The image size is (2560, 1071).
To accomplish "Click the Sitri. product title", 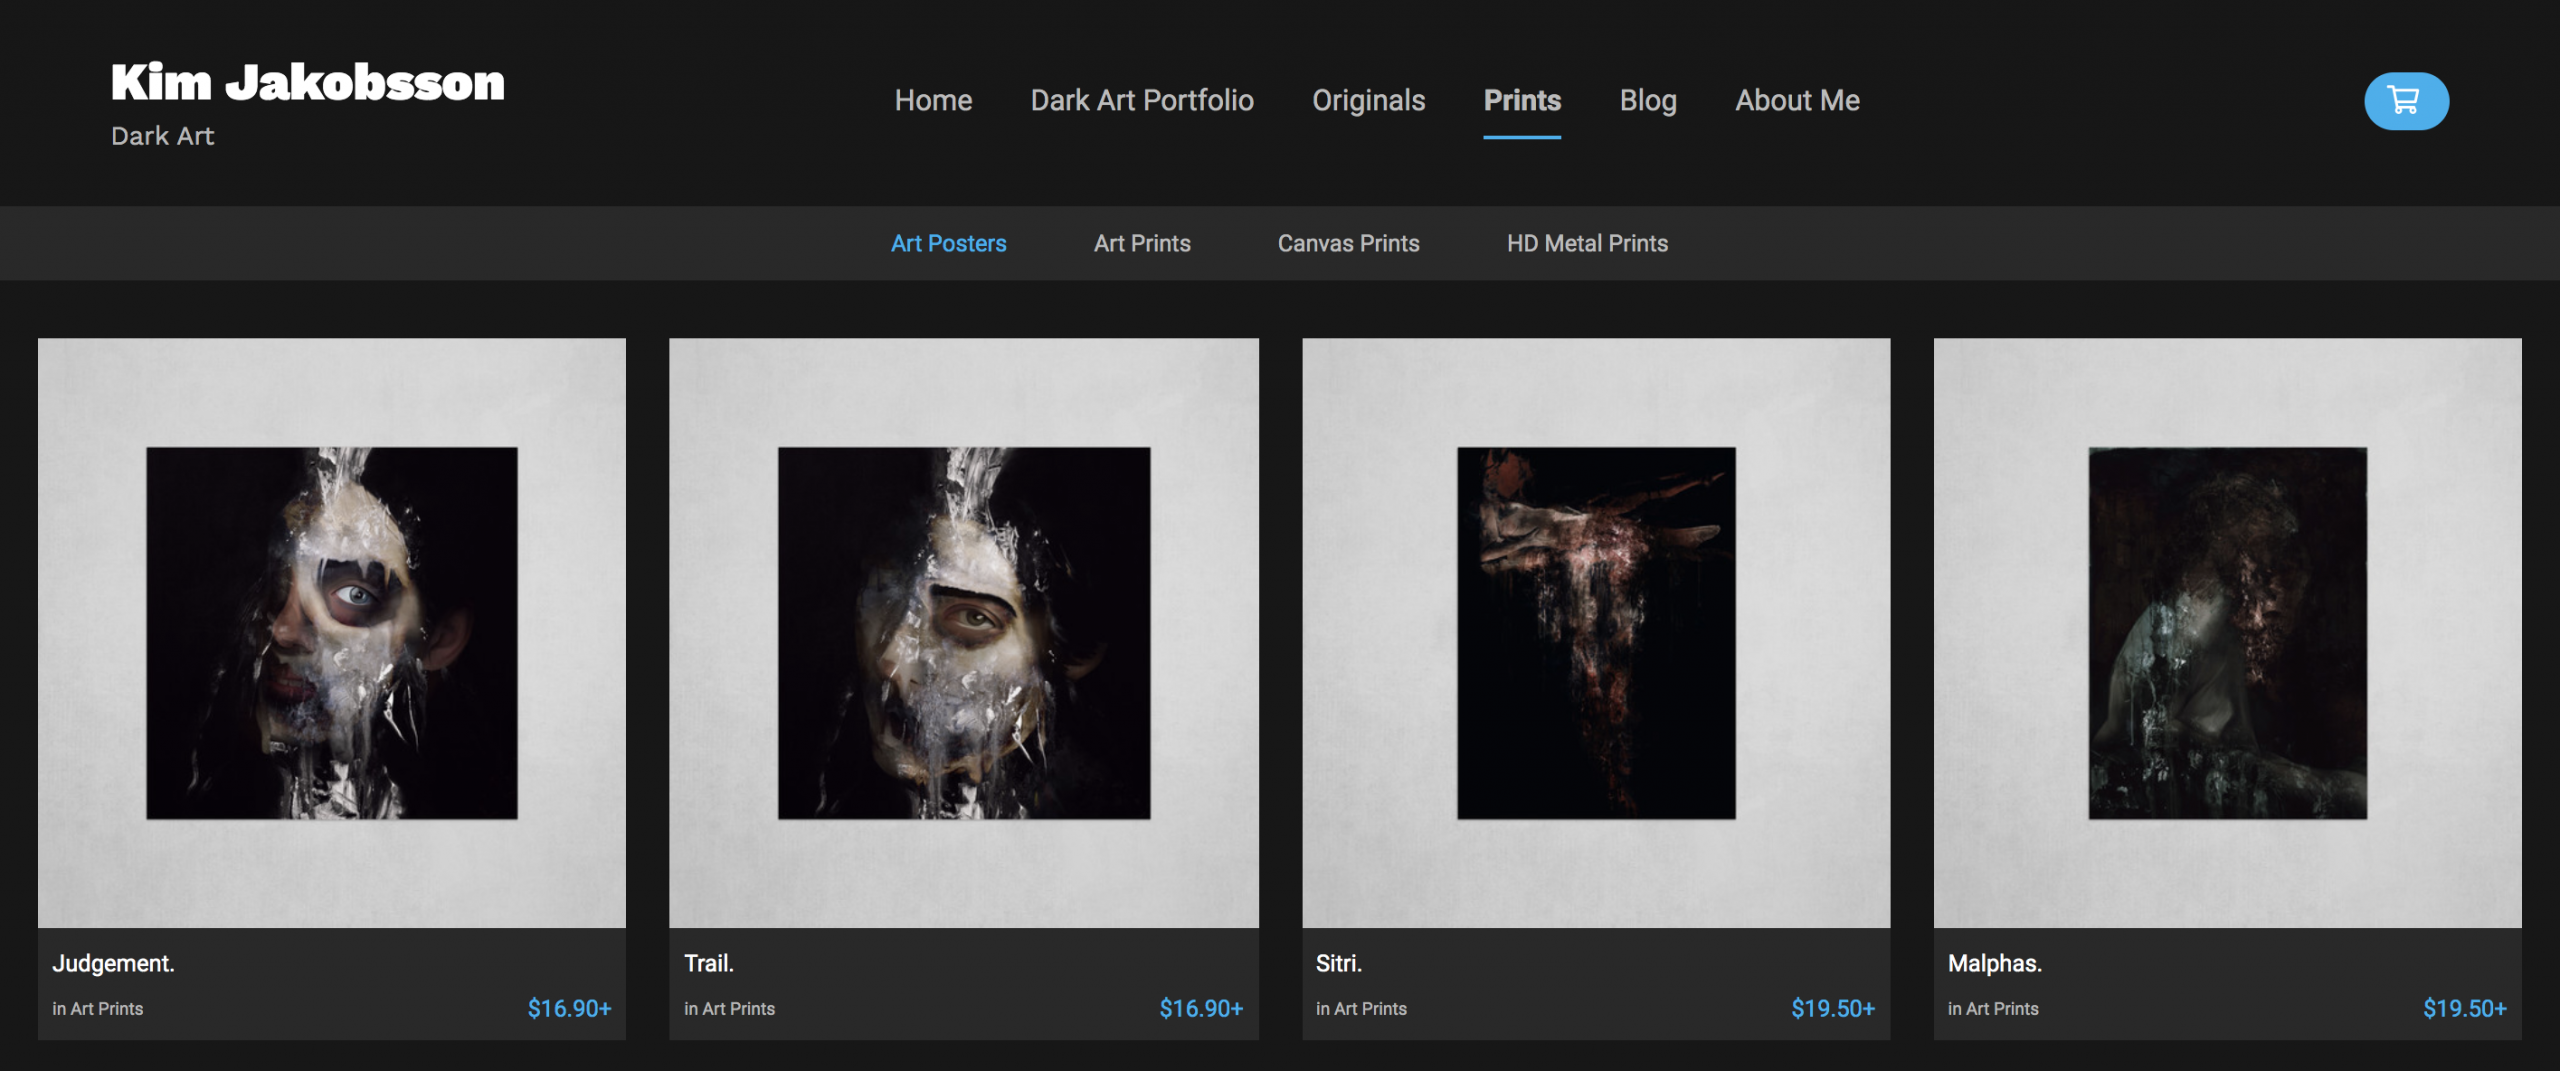I will 1339,963.
